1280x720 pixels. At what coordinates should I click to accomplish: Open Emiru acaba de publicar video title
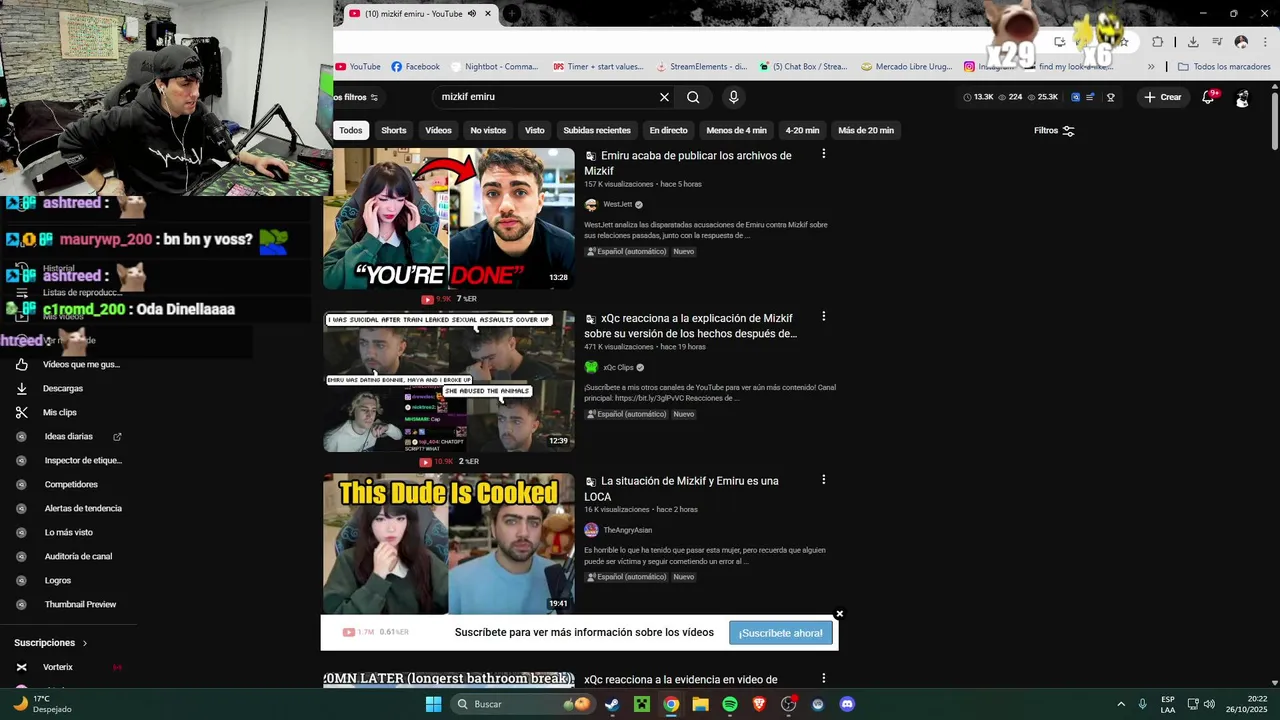coord(688,163)
